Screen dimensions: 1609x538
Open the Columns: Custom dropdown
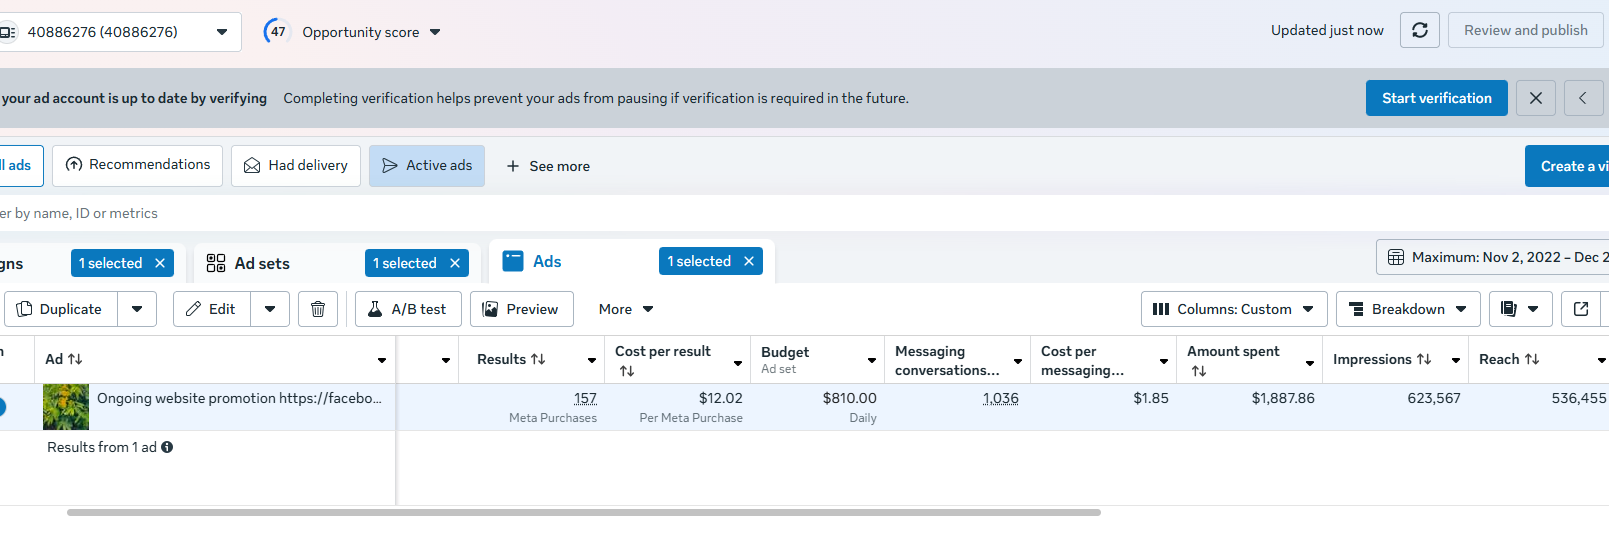pyautogui.click(x=1233, y=309)
